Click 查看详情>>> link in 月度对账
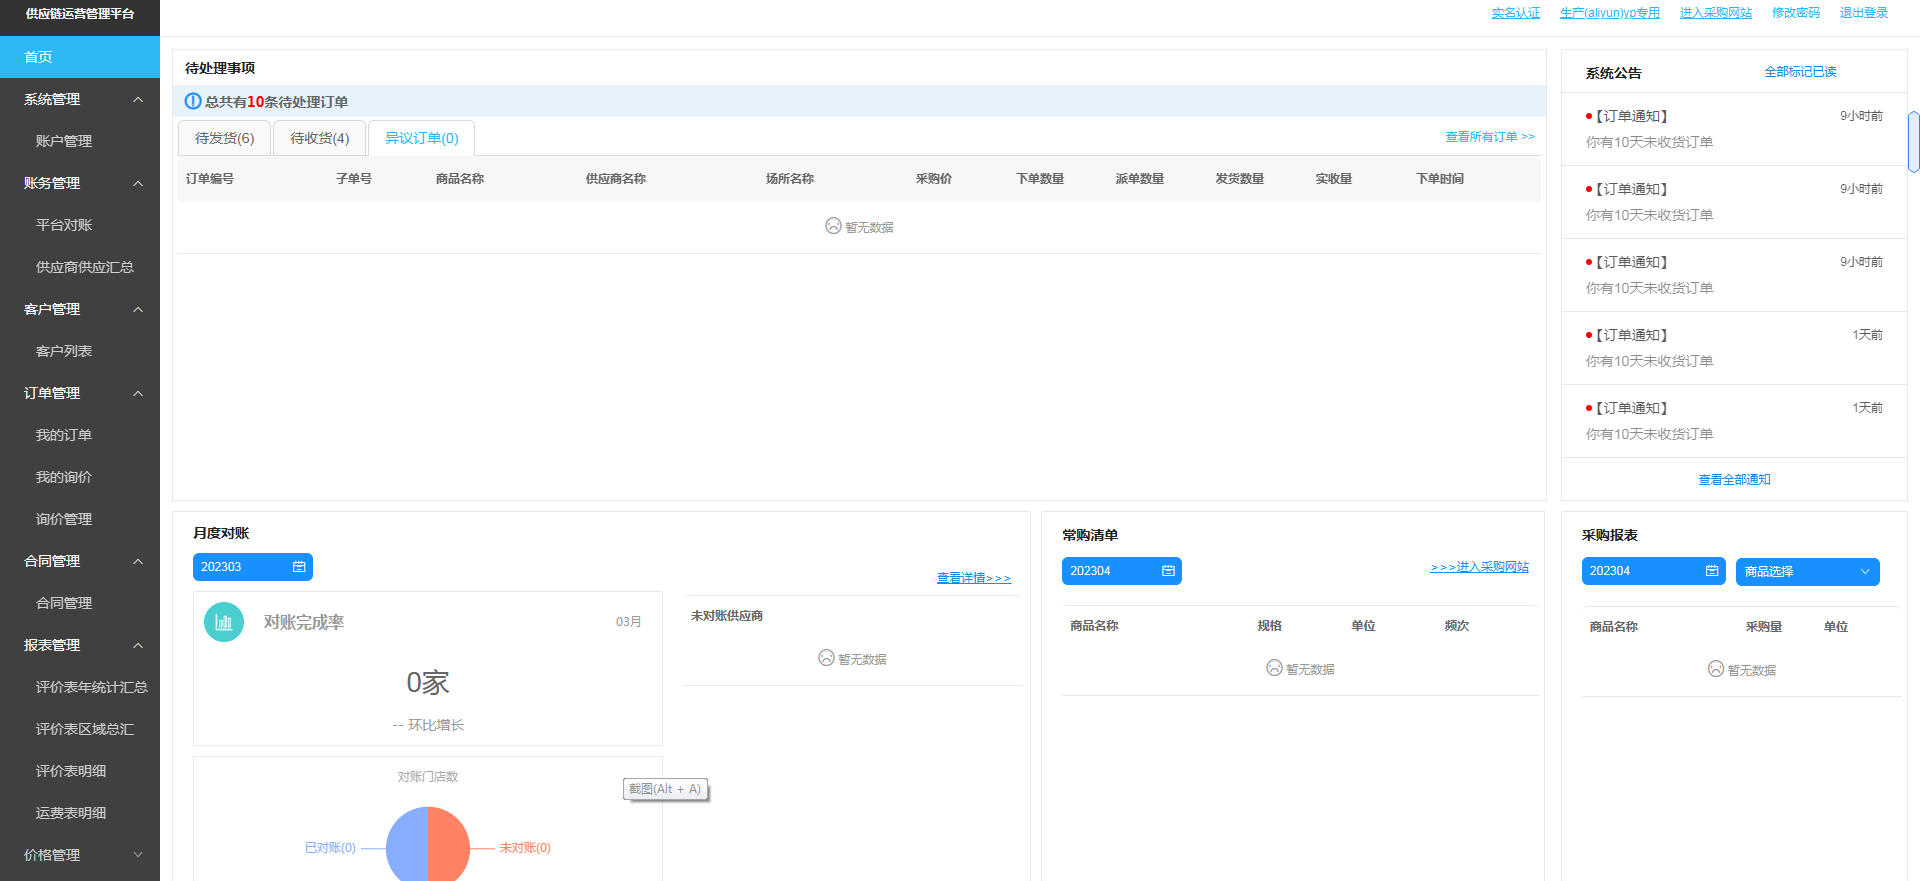Viewport: 1920px width, 881px height. pos(973,578)
